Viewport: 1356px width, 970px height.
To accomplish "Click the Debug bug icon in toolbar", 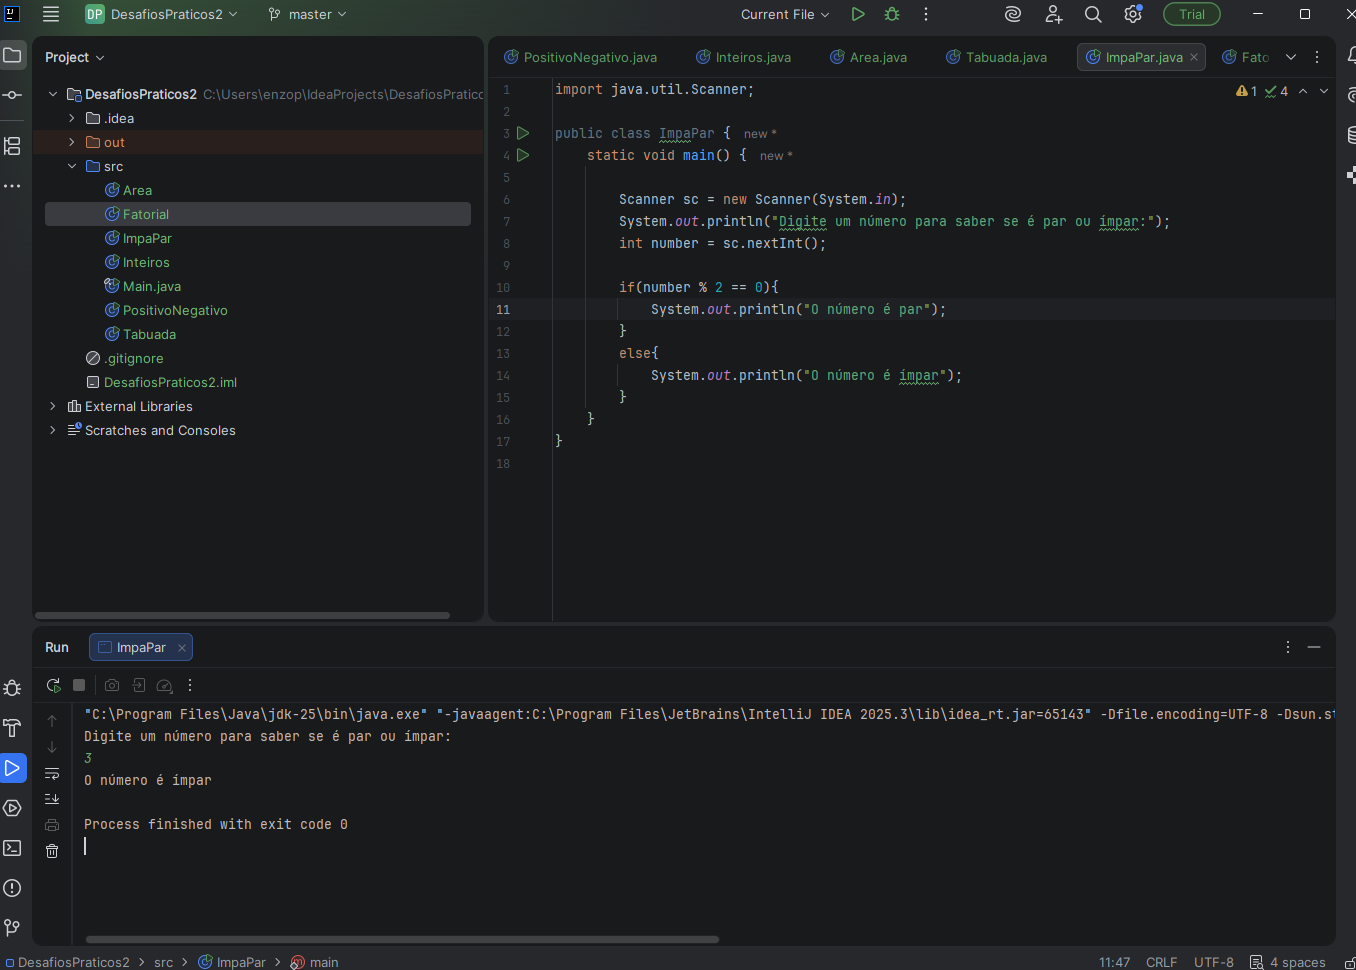I will (x=892, y=14).
